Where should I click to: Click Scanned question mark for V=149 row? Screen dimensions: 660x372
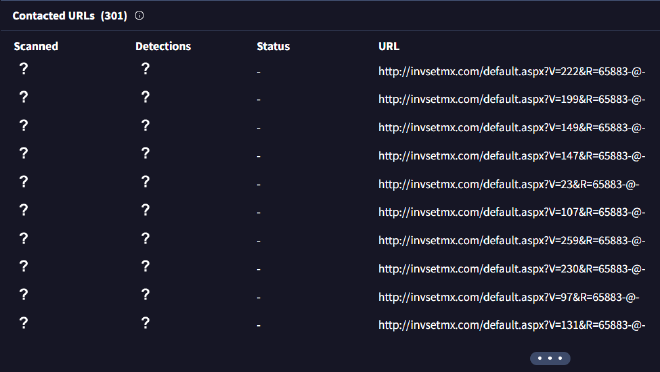tap(24, 125)
